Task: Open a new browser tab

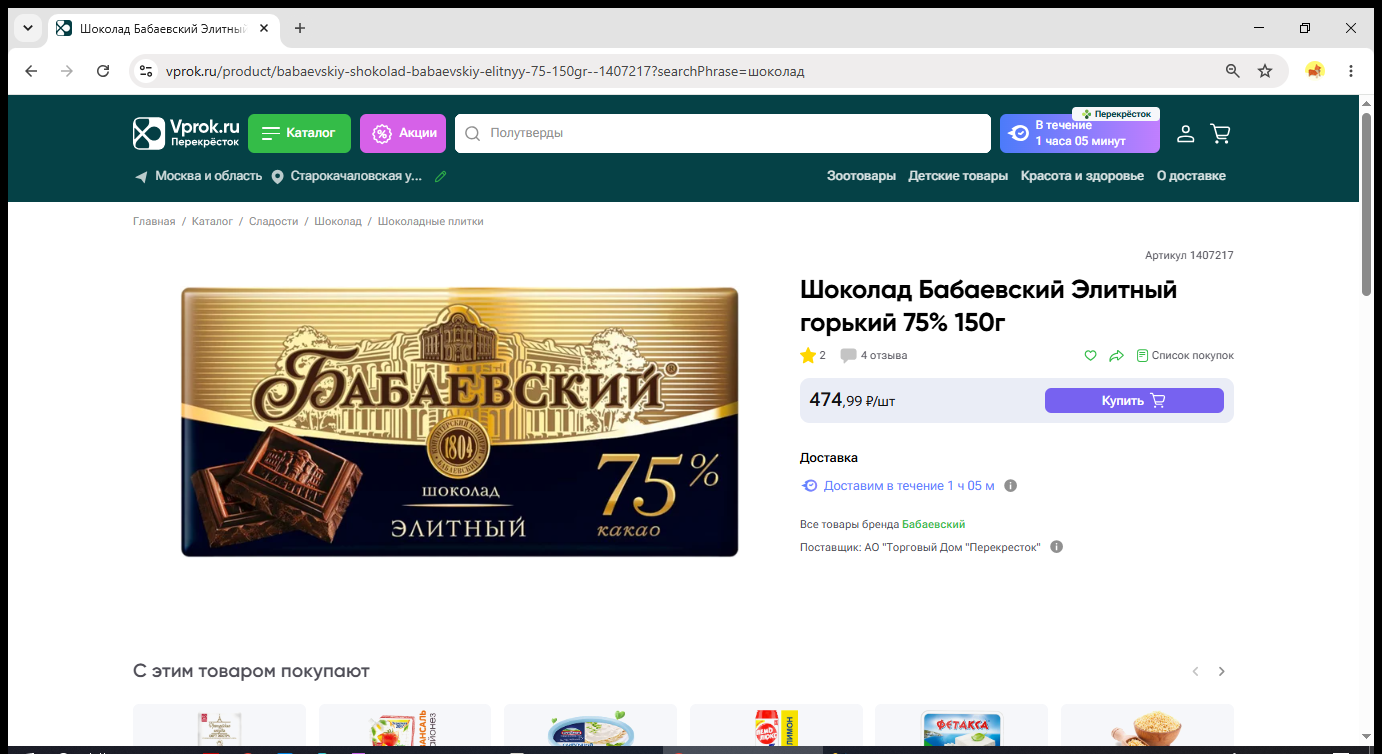Action: [x=300, y=28]
